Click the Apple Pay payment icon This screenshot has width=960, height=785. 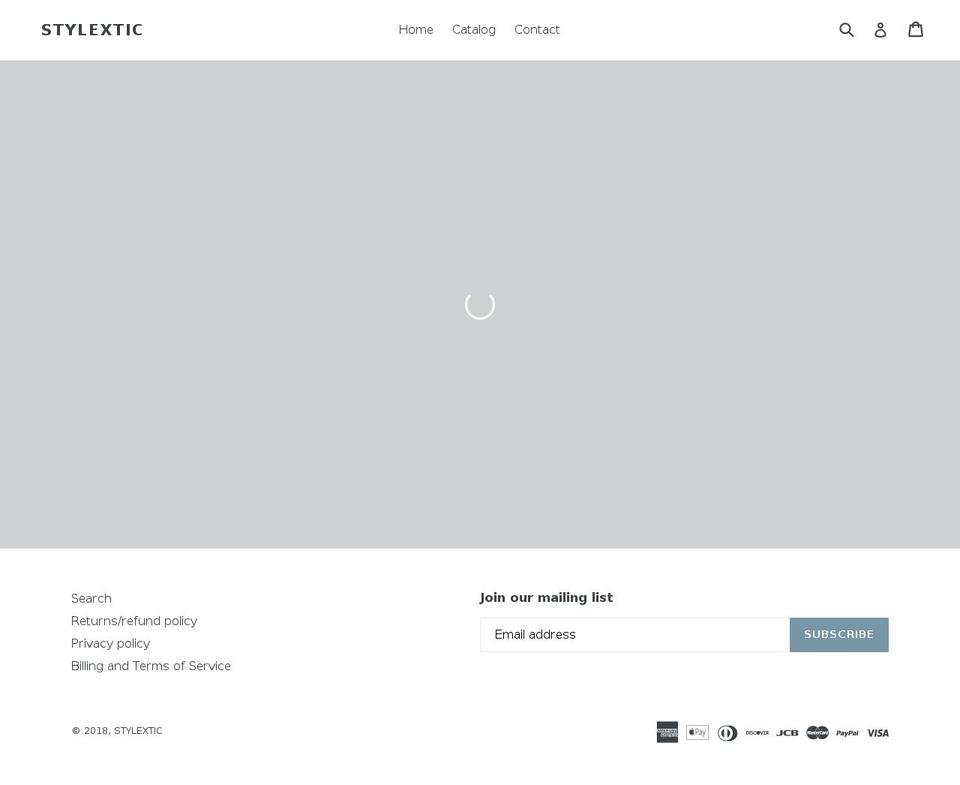click(x=697, y=732)
